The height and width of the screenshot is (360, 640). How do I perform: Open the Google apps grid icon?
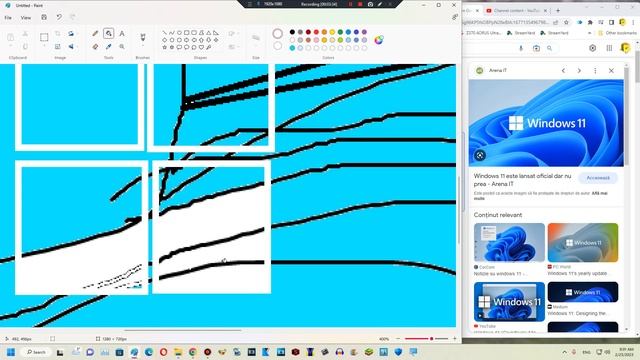pos(609,48)
